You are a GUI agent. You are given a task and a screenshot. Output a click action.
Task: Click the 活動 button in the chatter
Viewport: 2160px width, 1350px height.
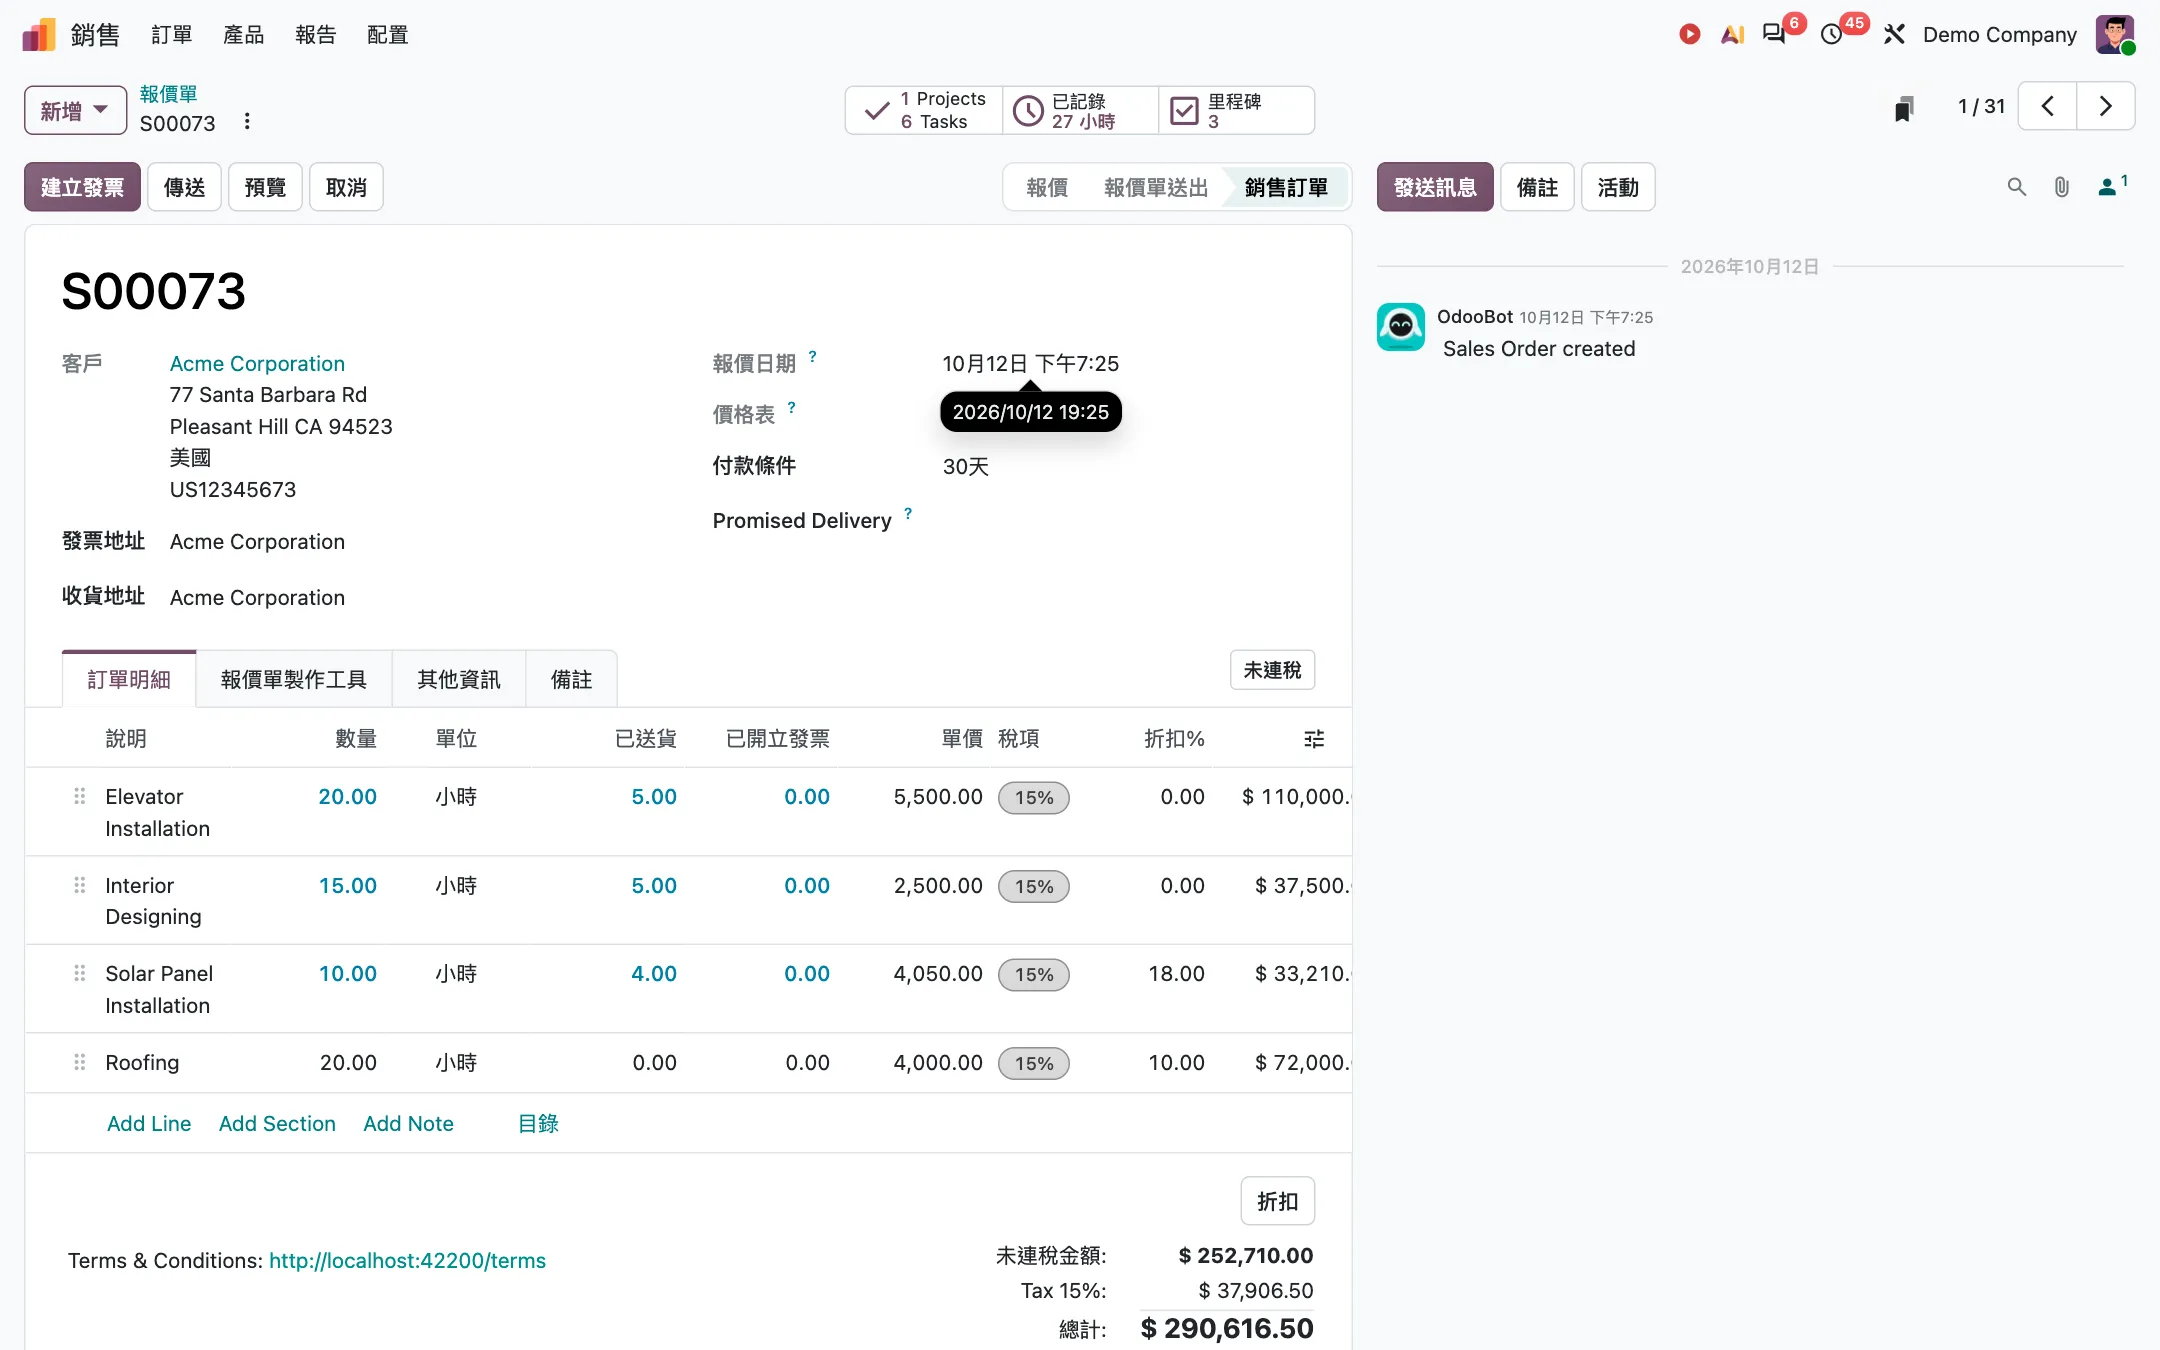[x=1618, y=187]
